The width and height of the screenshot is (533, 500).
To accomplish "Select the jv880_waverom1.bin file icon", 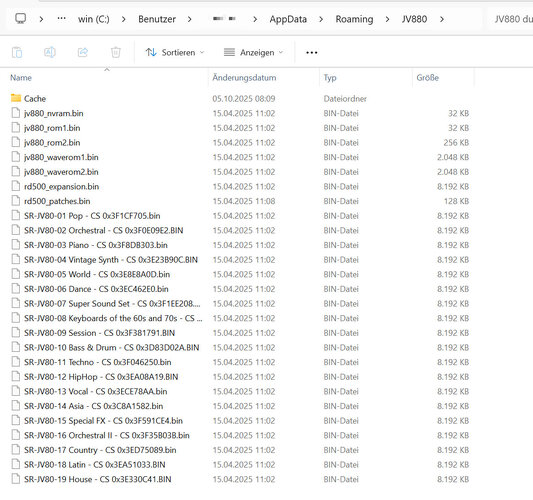I will pos(16,157).
